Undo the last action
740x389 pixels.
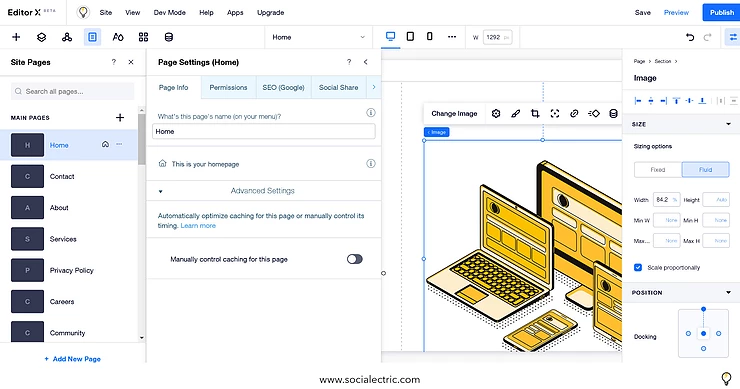pyautogui.click(x=690, y=37)
